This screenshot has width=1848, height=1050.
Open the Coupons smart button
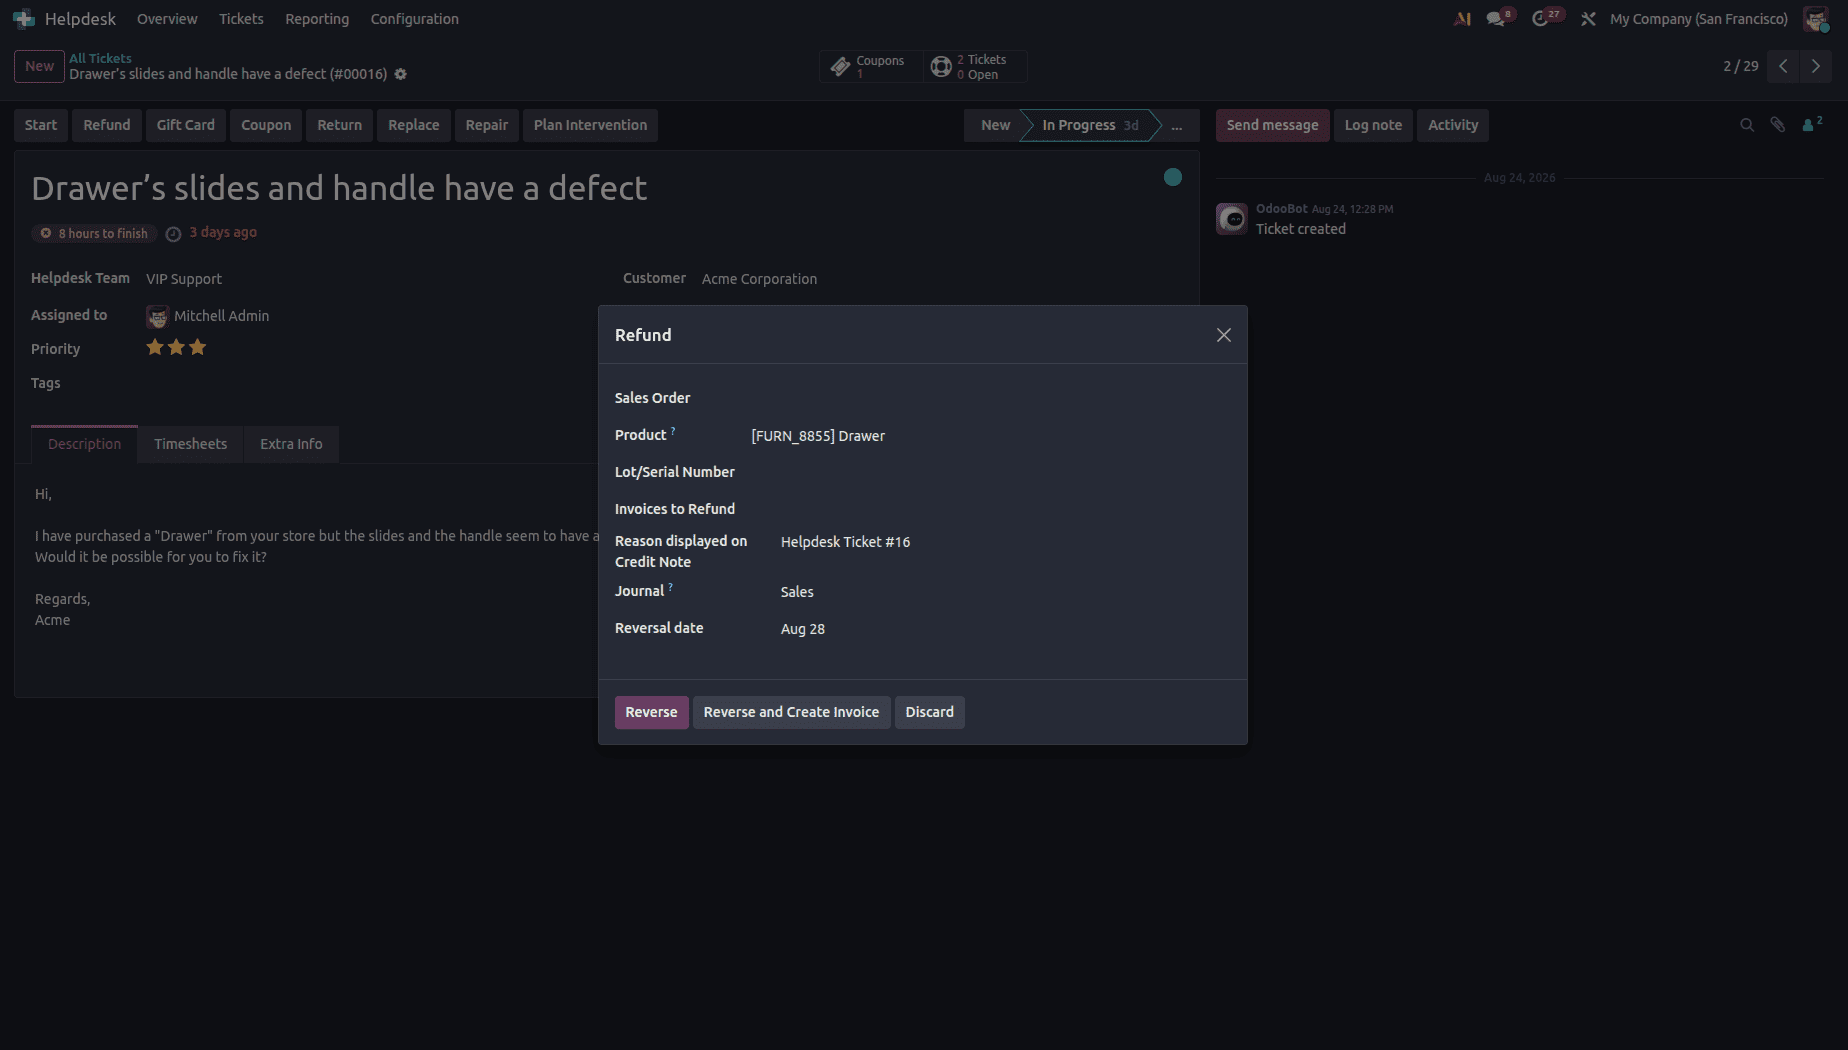870,67
